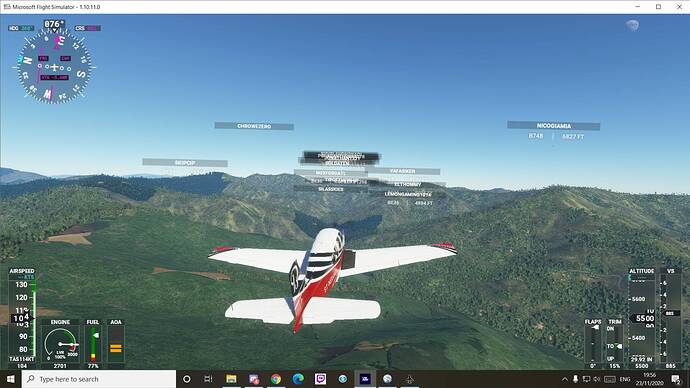Click the HDG heading bug box

(x=21, y=28)
